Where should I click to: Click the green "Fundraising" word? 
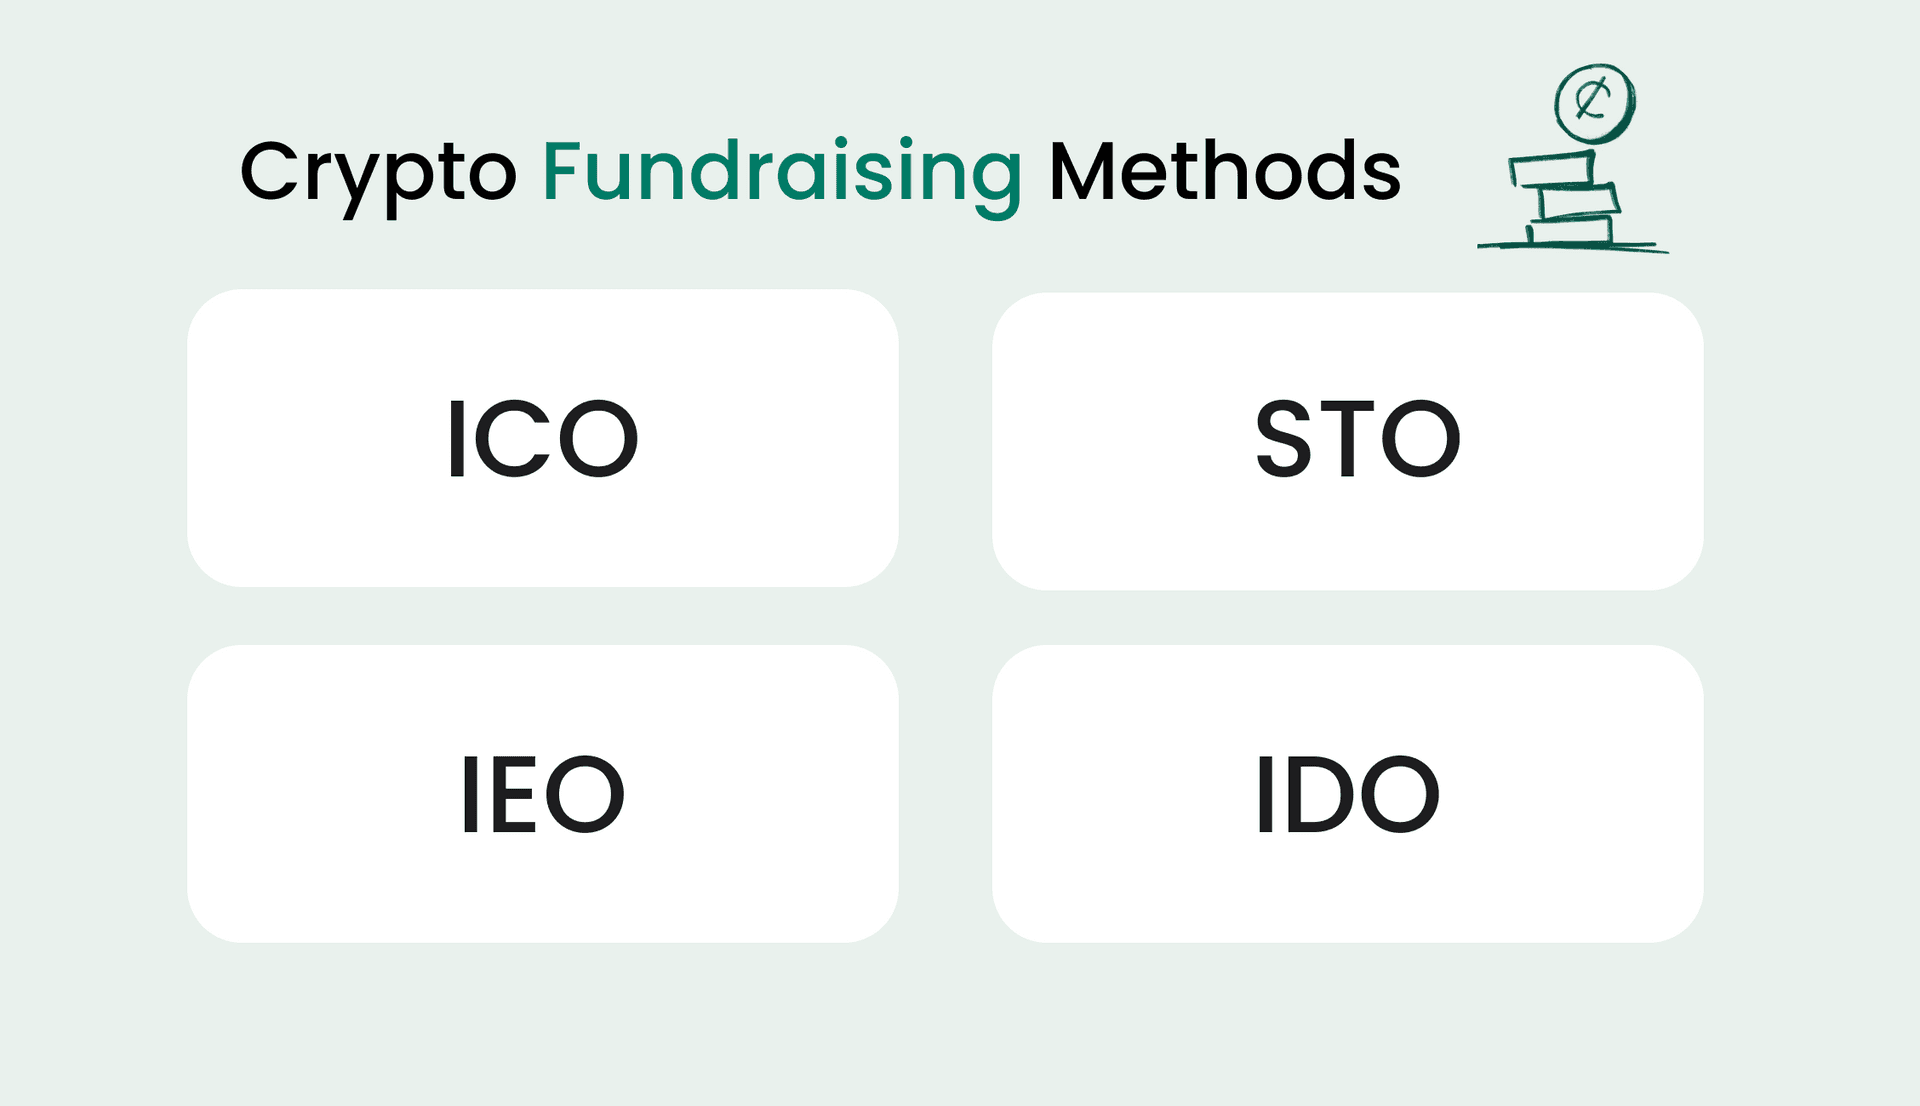(x=781, y=172)
